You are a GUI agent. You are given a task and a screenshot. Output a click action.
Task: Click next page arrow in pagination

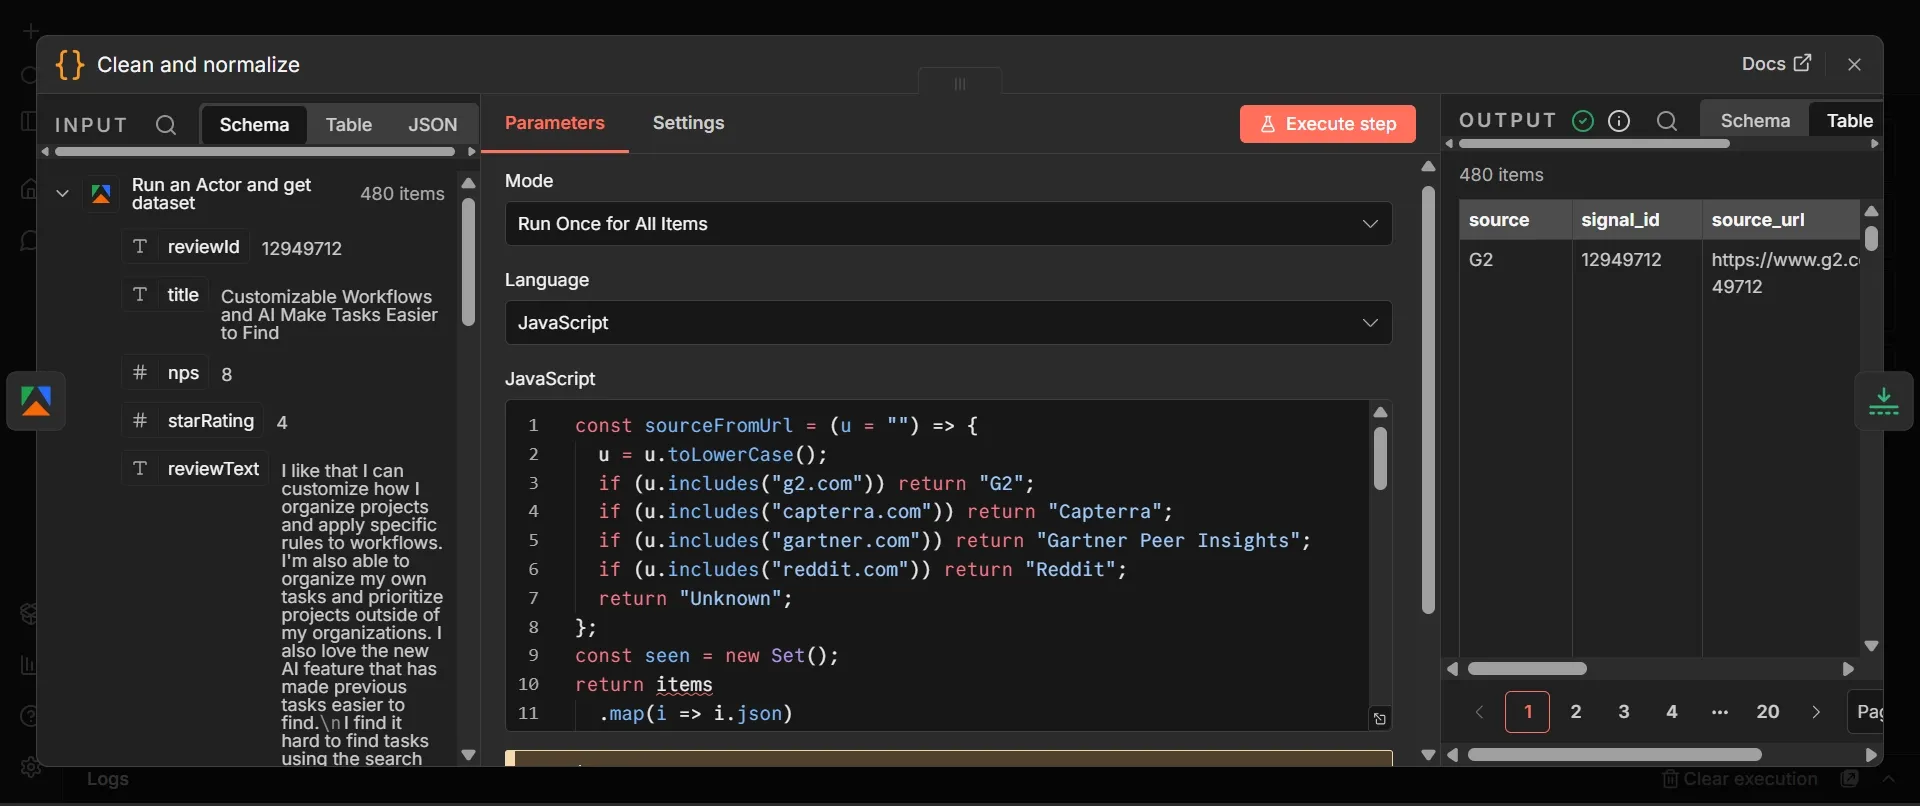tap(1816, 712)
